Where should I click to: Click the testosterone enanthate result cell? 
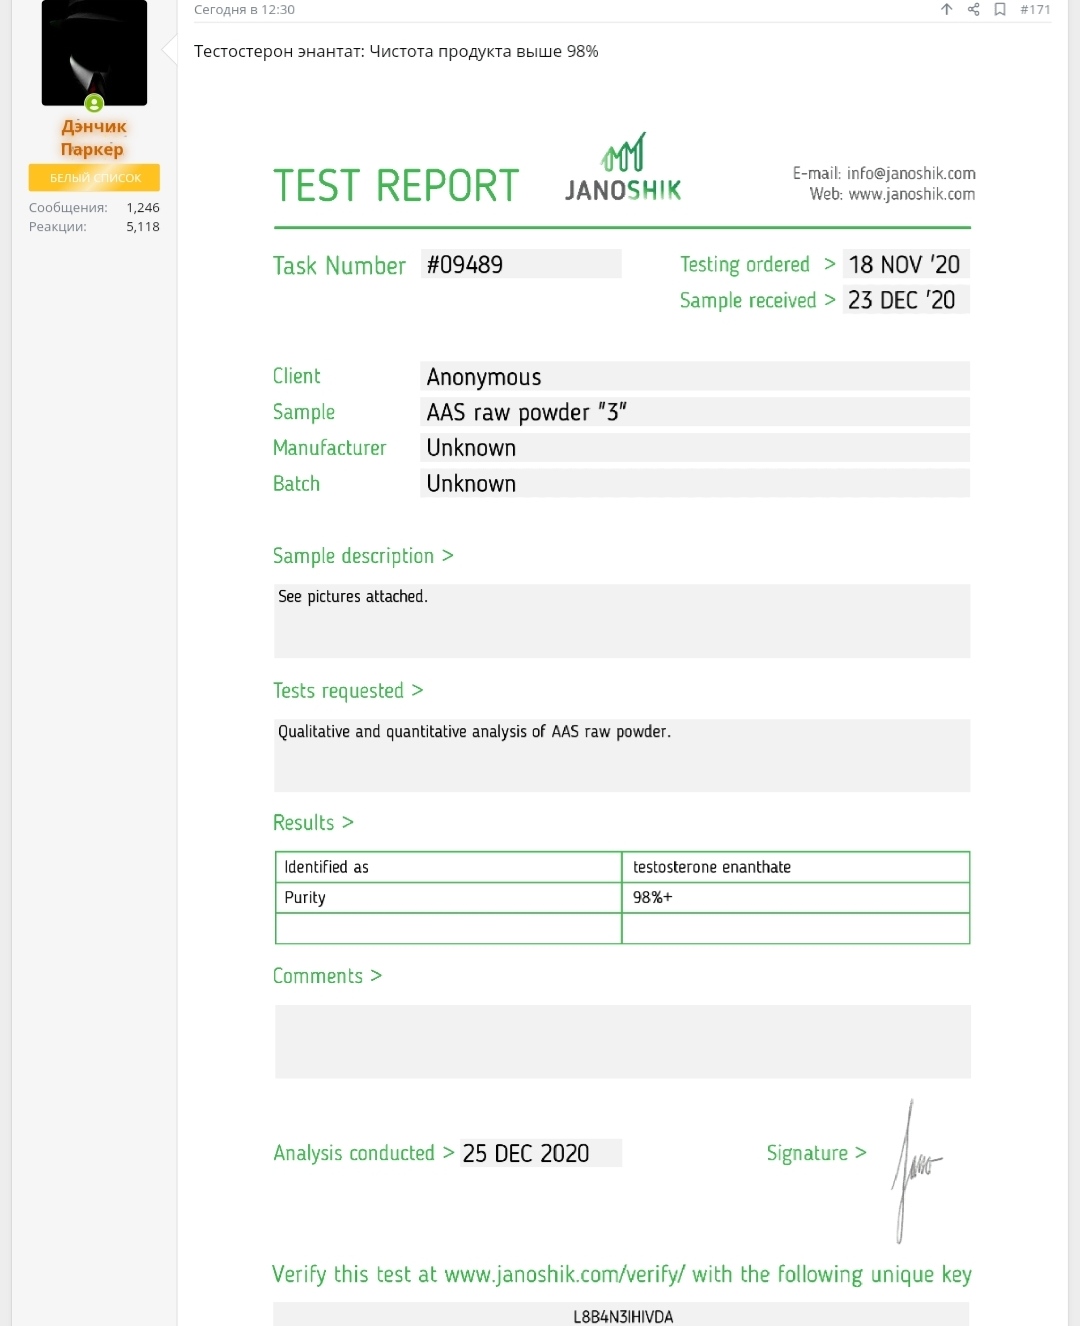click(x=796, y=867)
